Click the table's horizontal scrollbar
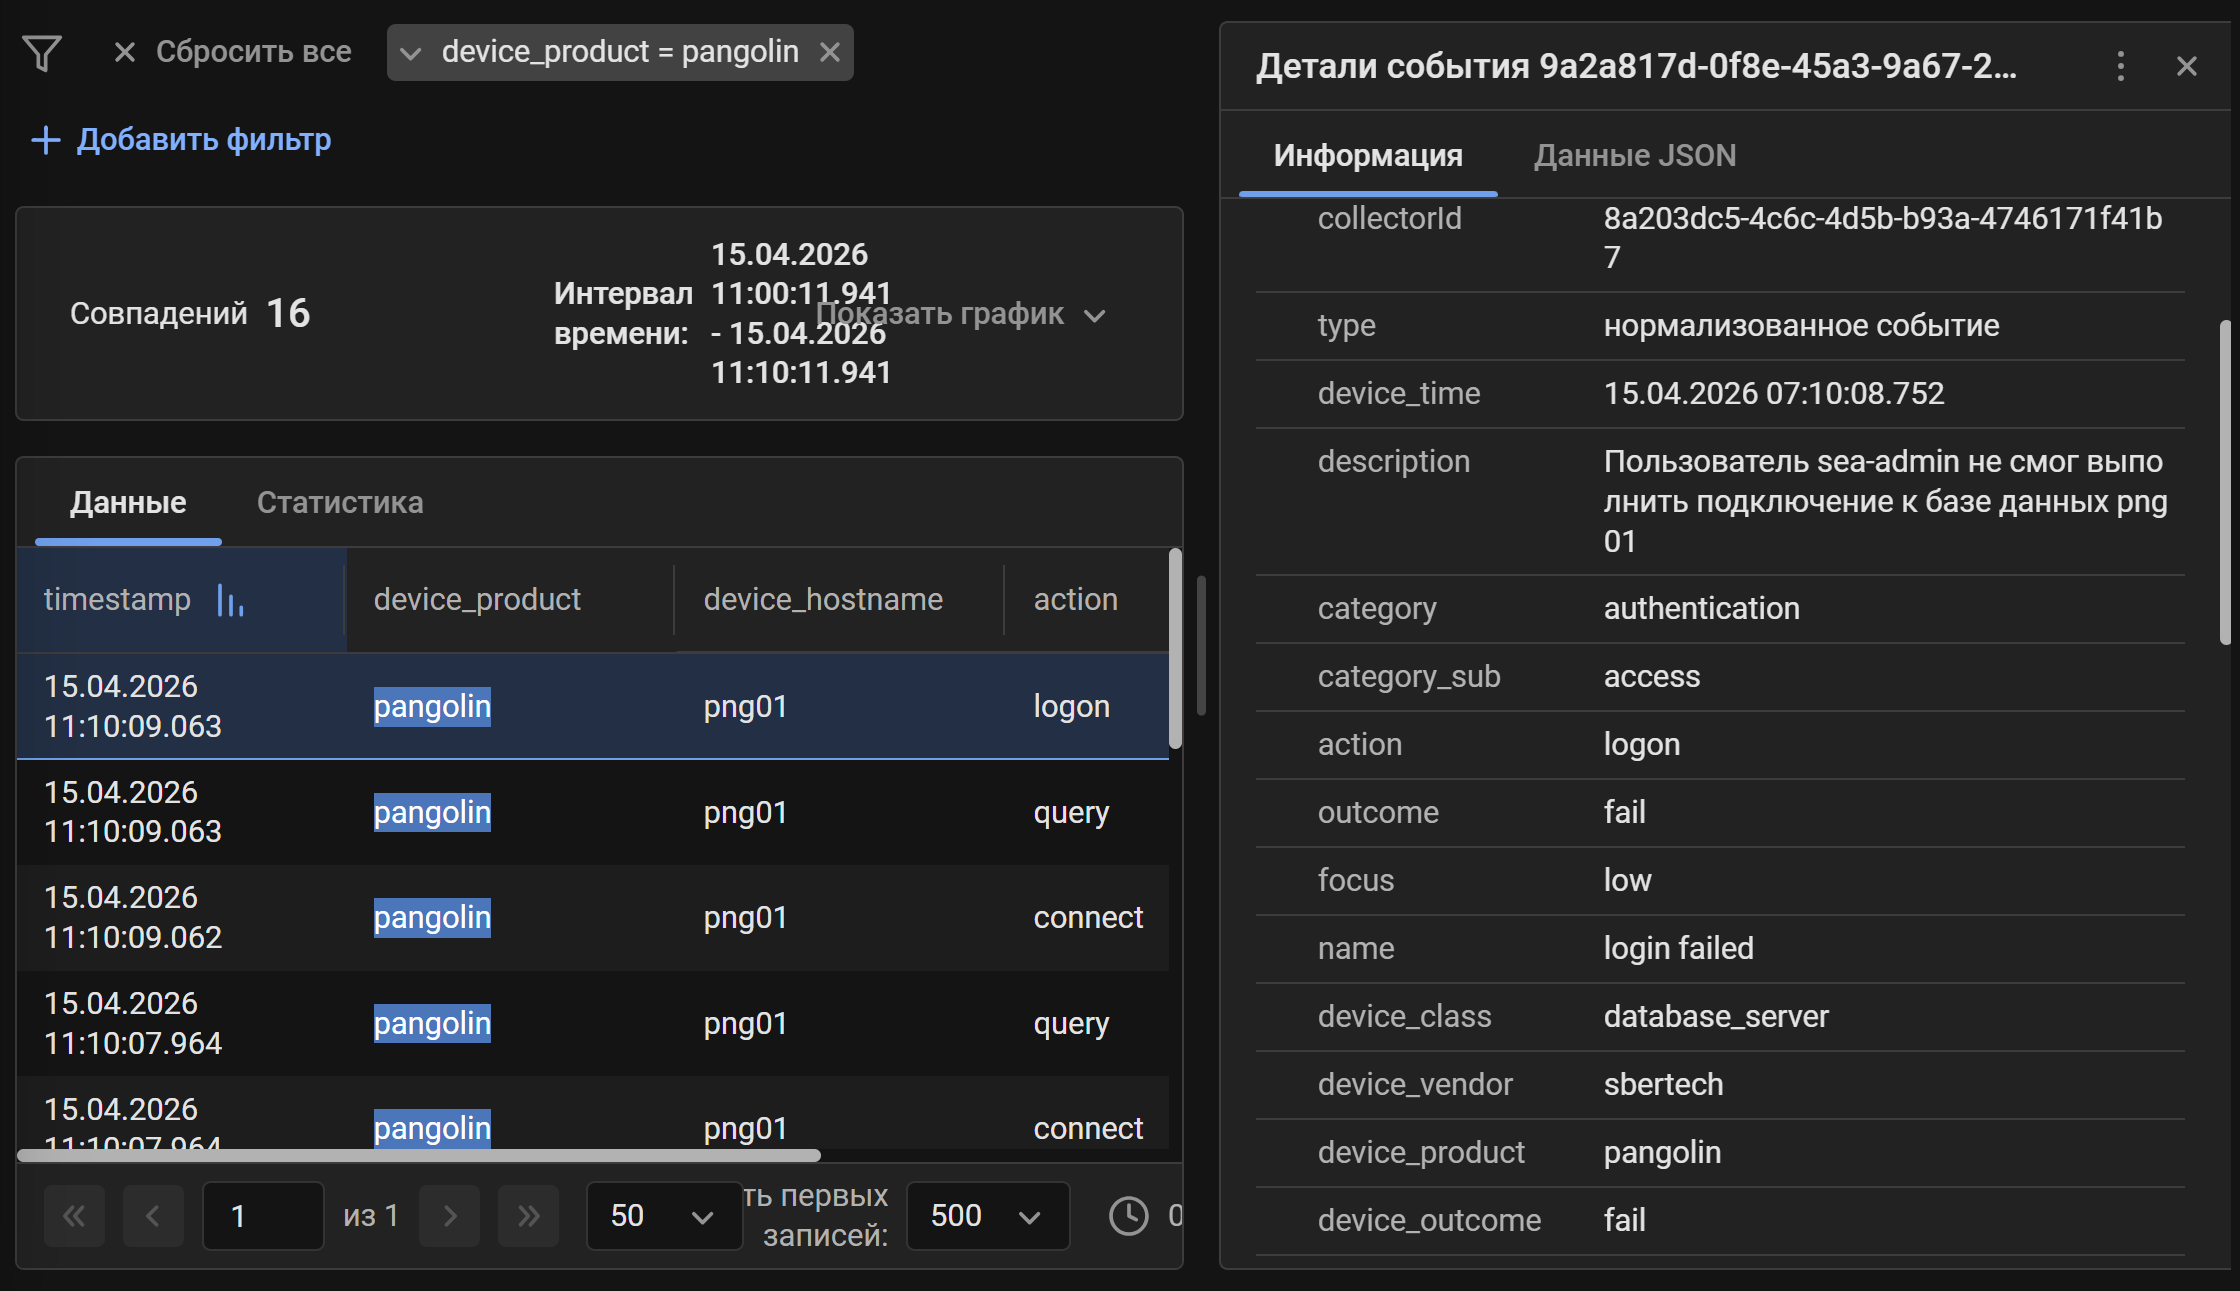This screenshot has width=2240, height=1291. 419,1155
